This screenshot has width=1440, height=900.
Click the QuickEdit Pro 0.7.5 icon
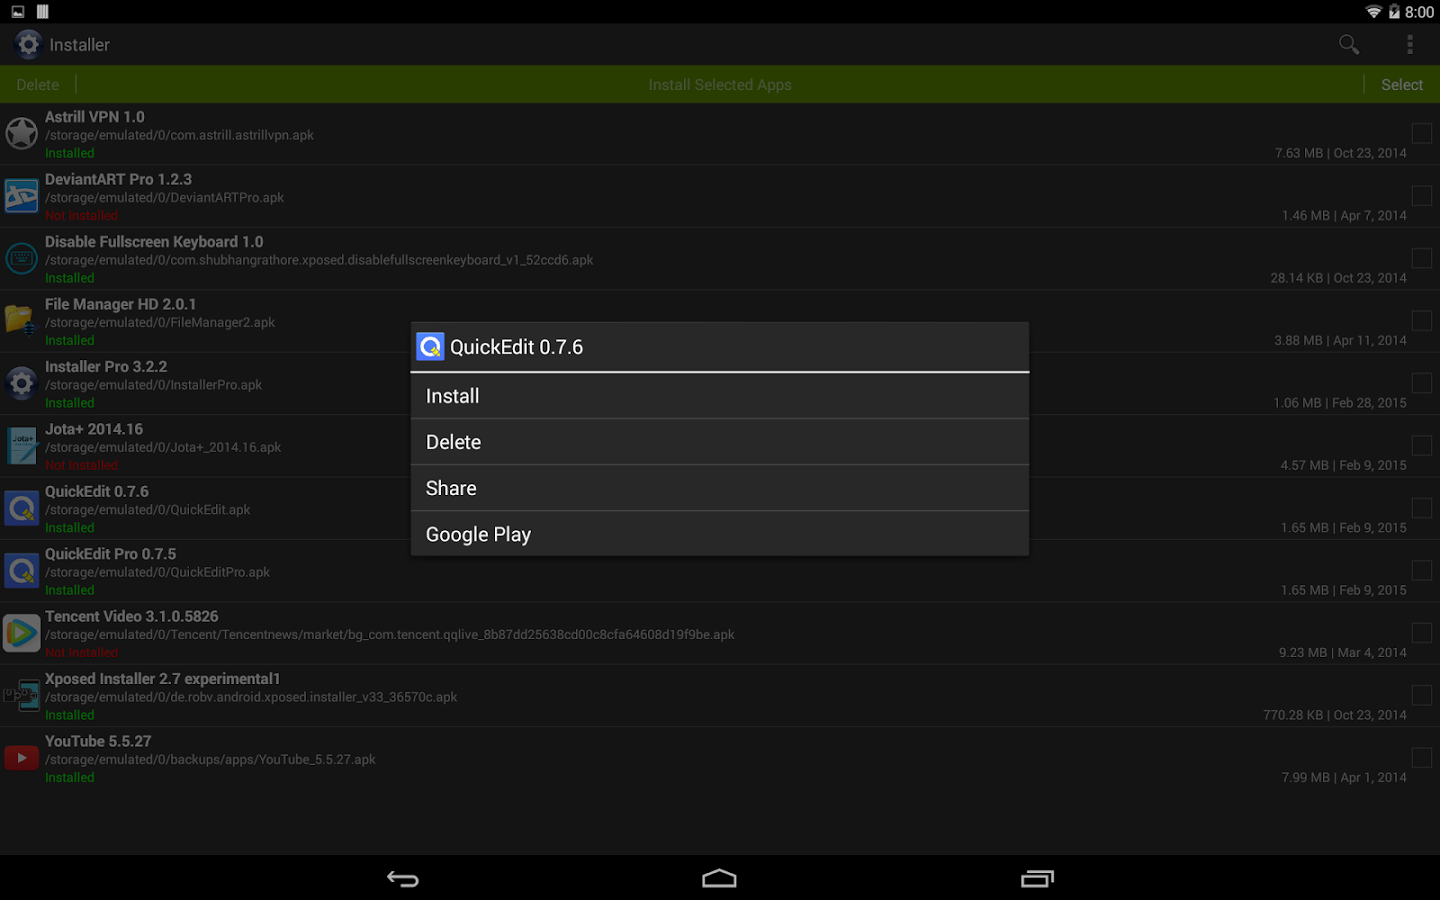pos(21,571)
